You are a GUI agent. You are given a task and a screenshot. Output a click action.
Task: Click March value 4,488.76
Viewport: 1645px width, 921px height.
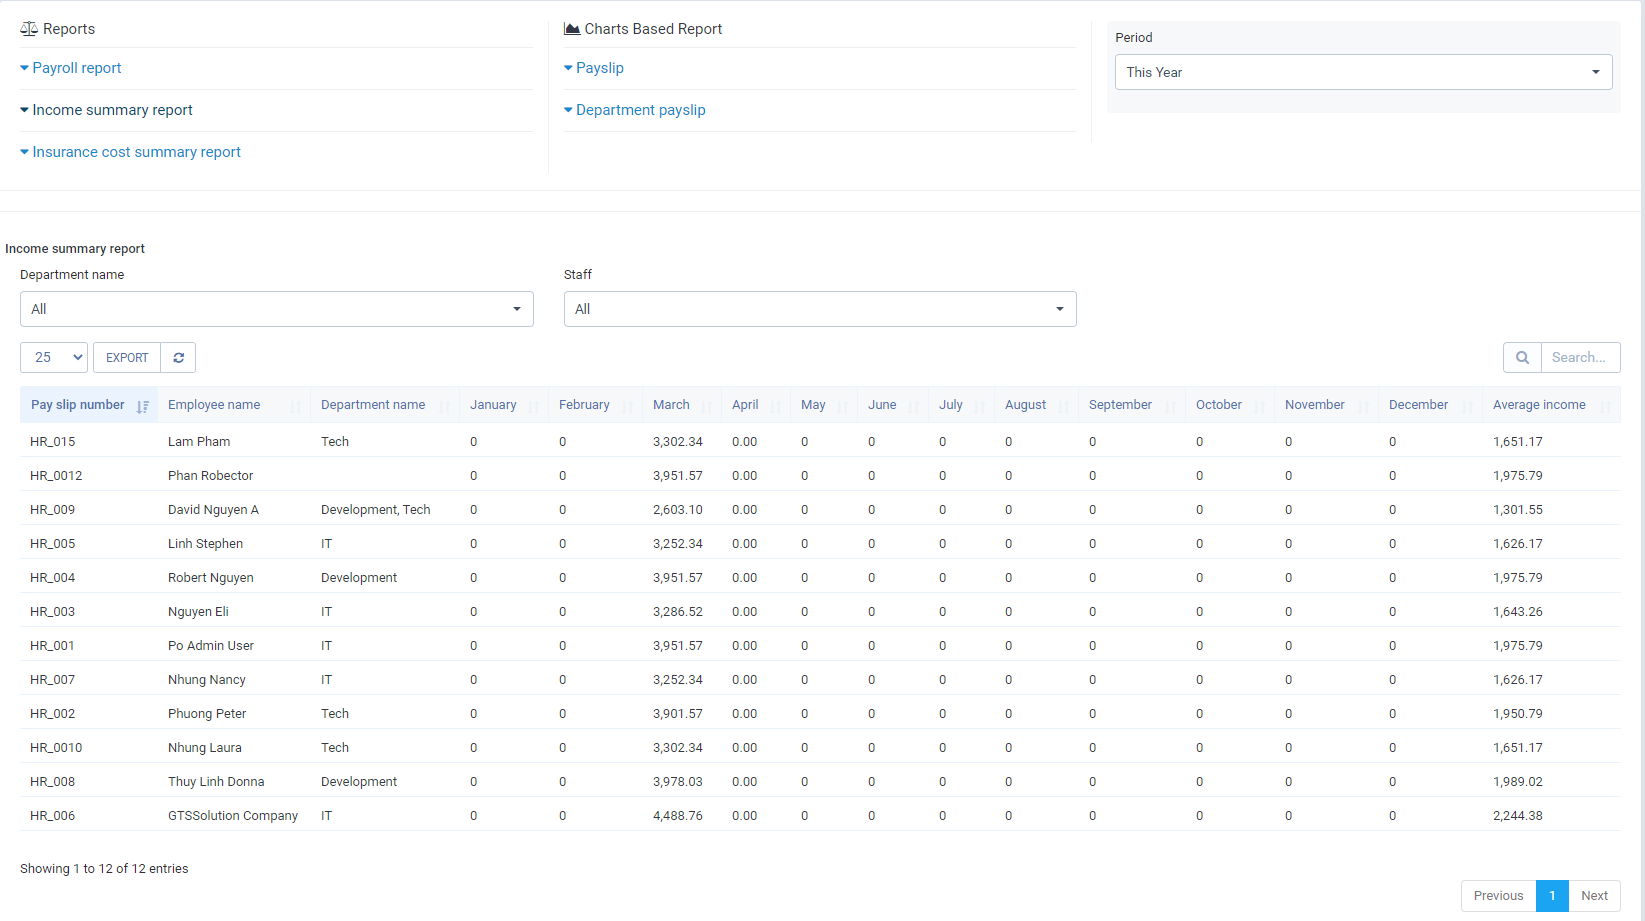678,815
